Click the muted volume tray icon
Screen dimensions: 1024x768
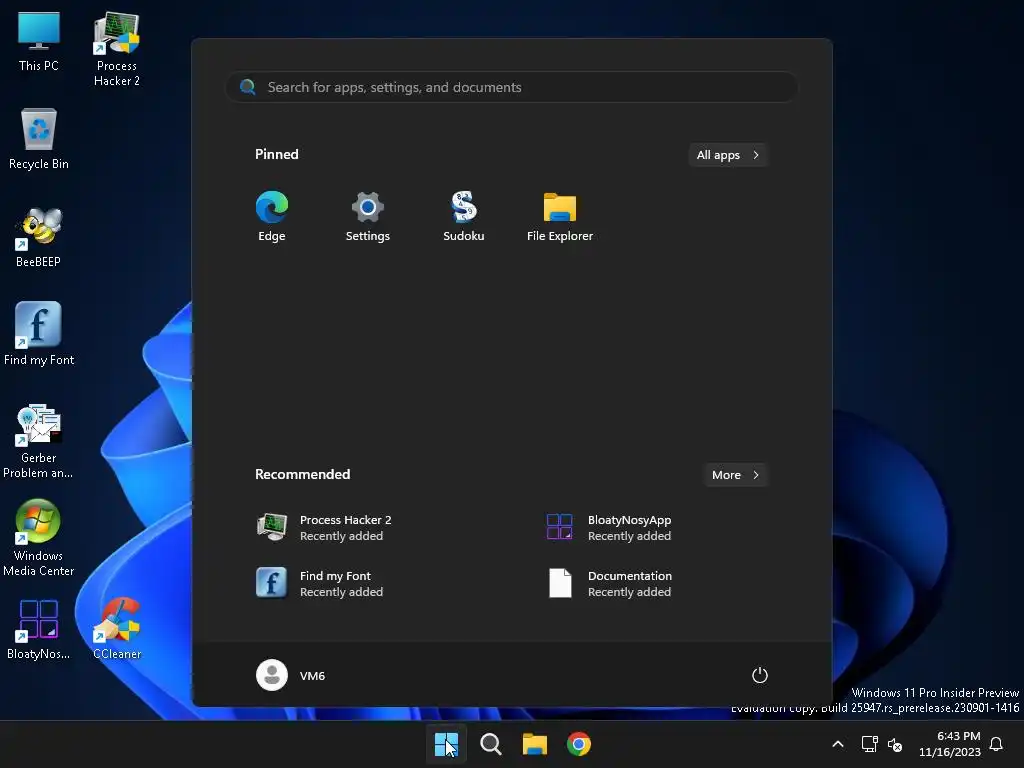[x=895, y=744]
